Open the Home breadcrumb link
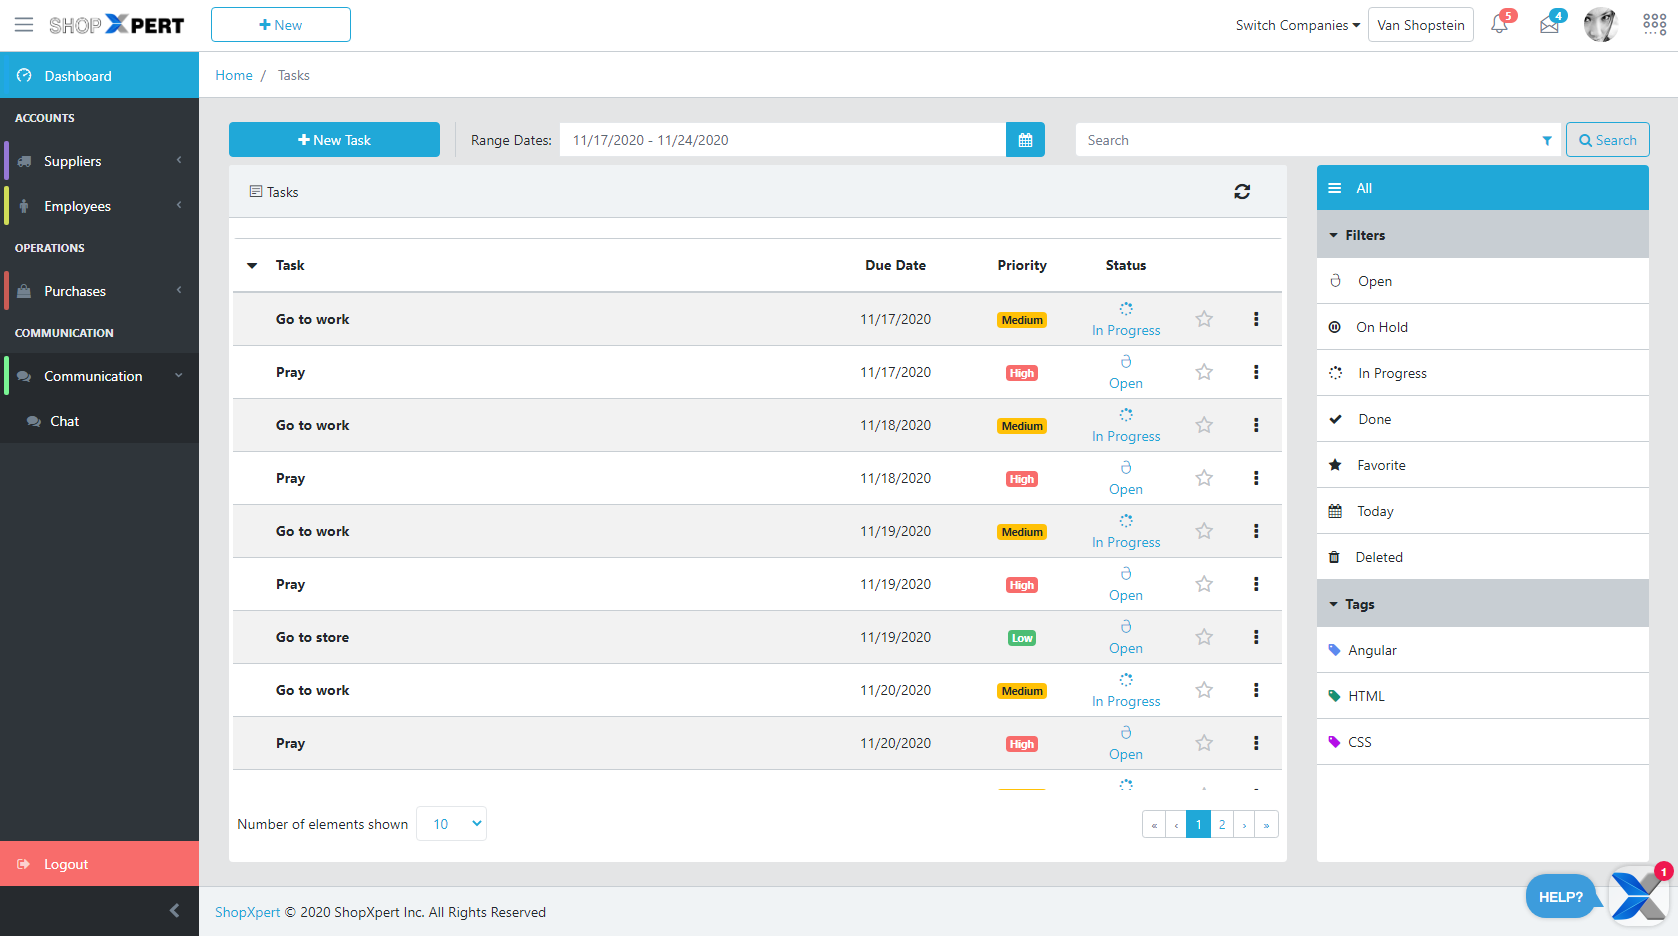Screen dimensions: 1678x936 (234, 74)
